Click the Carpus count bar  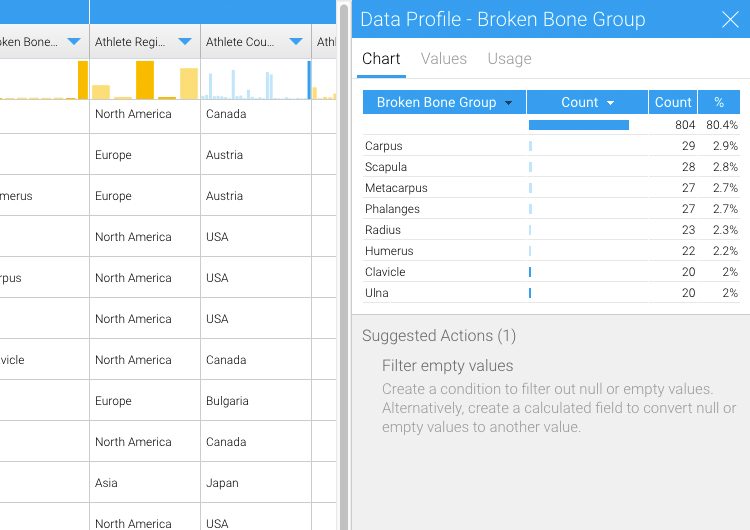click(x=530, y=146)
